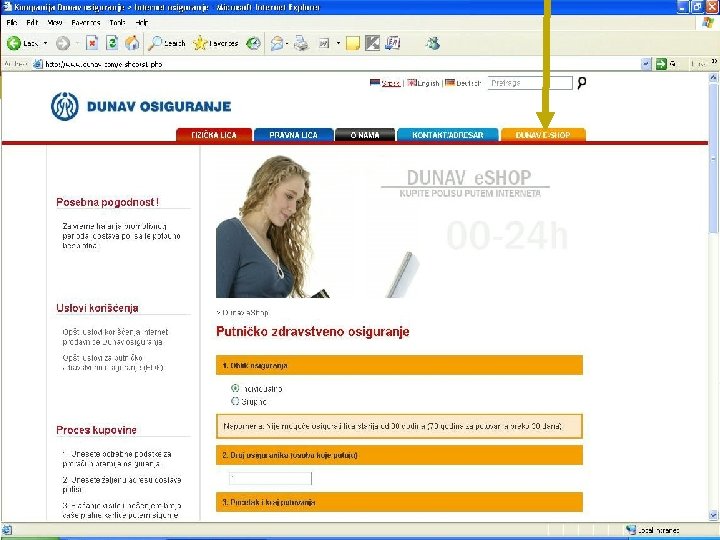The image size is (720, 540).
Task: Click the scroll up arrow of the page
Action: click(714, 78)
